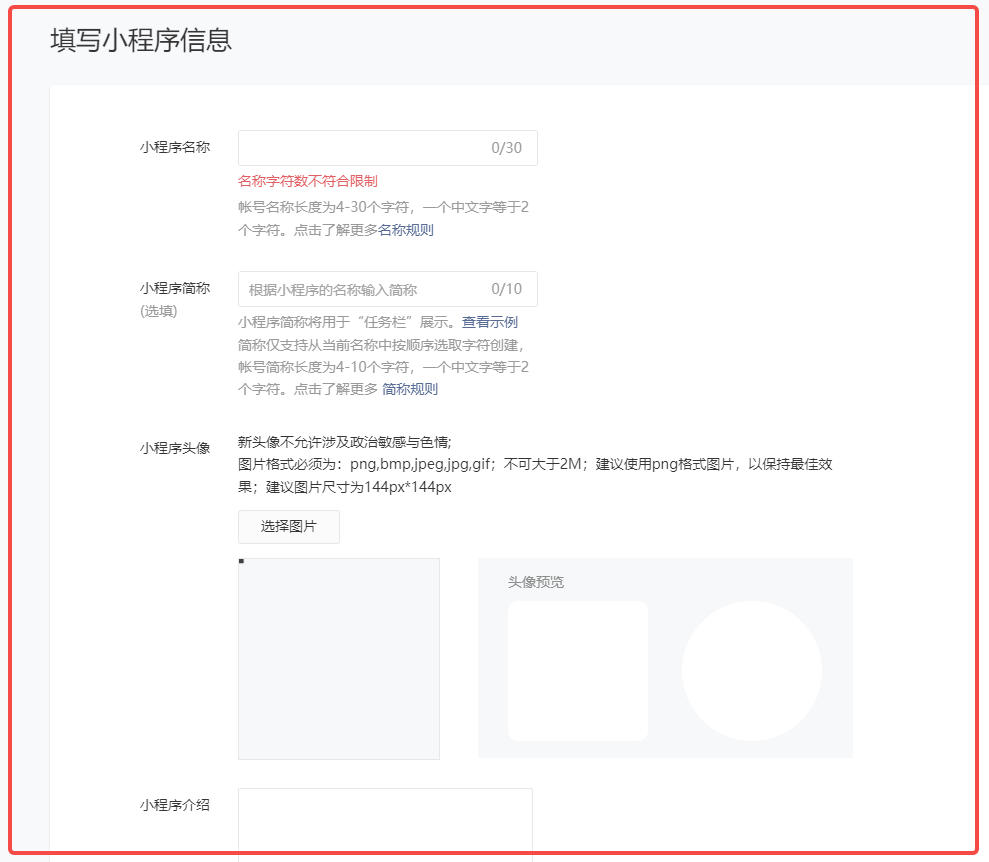This screenshot has height=862, width=989.
Task: Click the 小程序名称 input field
Action: tap(387, 148)
